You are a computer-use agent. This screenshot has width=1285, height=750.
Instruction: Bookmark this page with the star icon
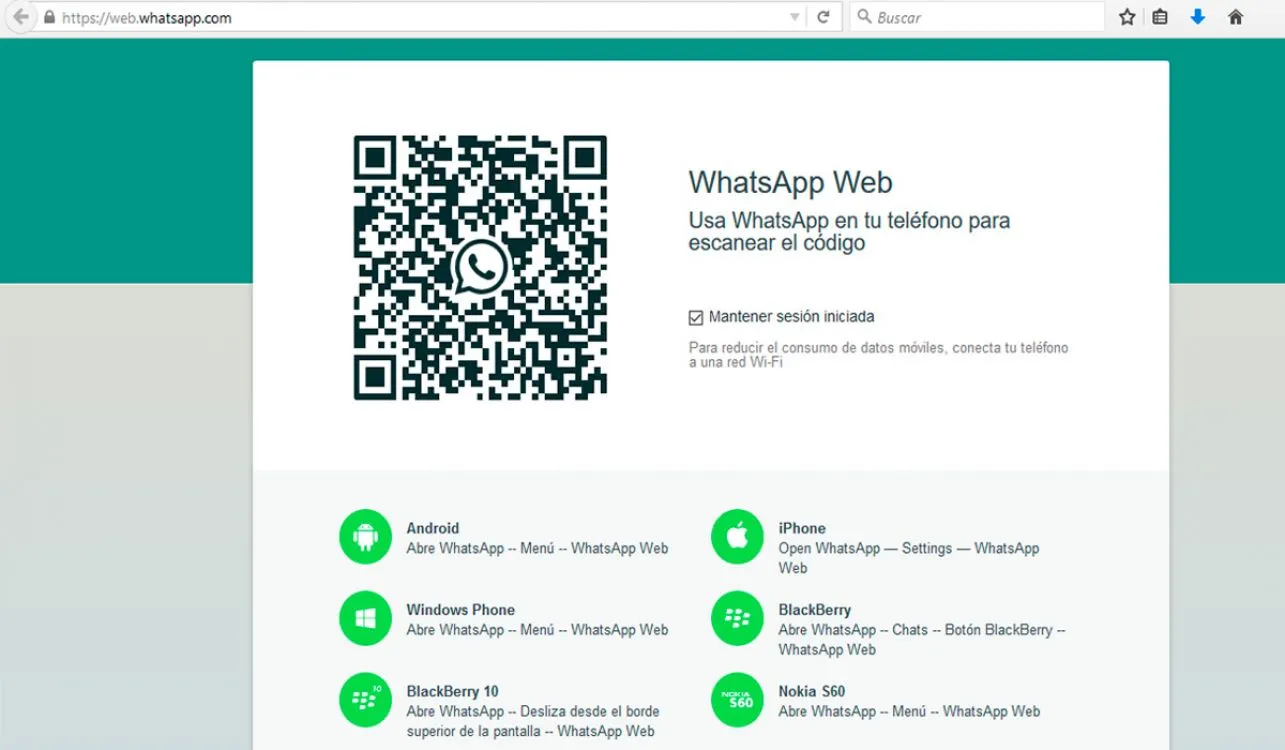(1127, 17)
